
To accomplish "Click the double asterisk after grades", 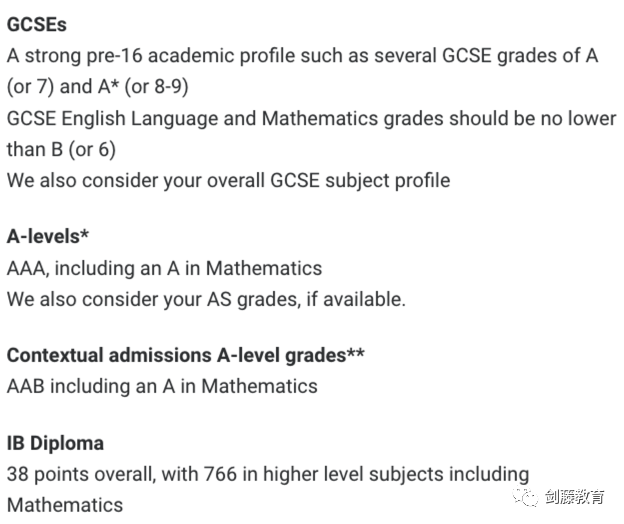I will (x=355, y=353).
